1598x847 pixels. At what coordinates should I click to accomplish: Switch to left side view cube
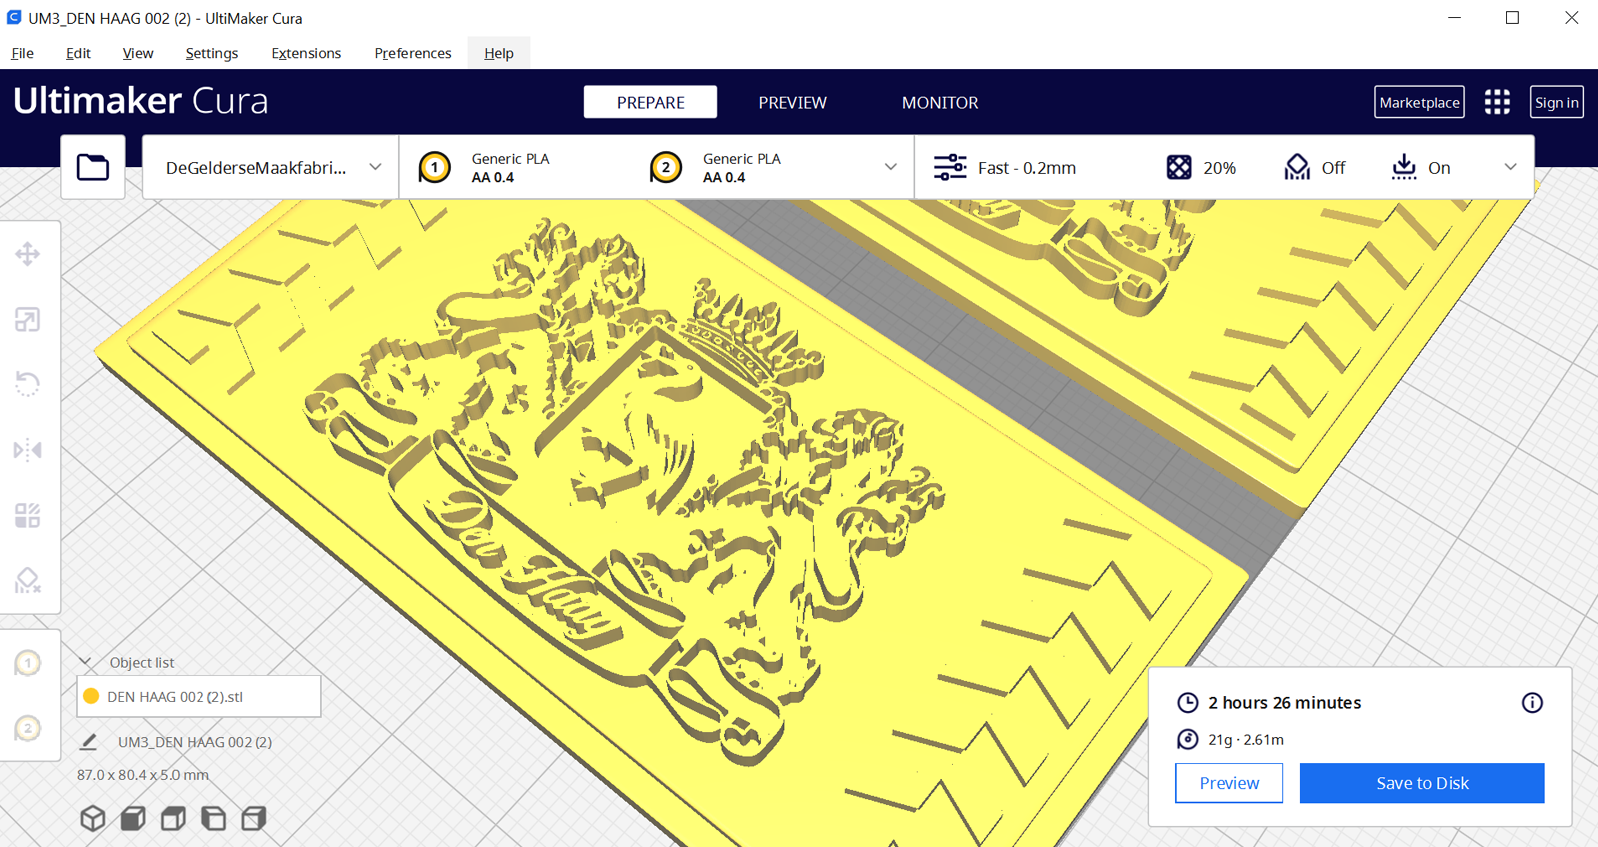pos(213,818)
